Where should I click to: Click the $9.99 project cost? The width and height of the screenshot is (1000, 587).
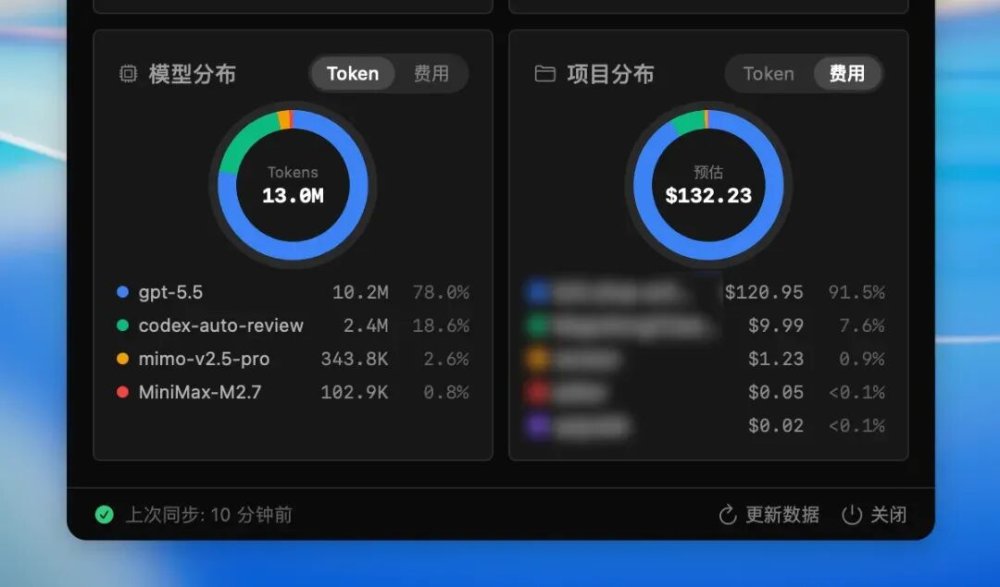776,325
